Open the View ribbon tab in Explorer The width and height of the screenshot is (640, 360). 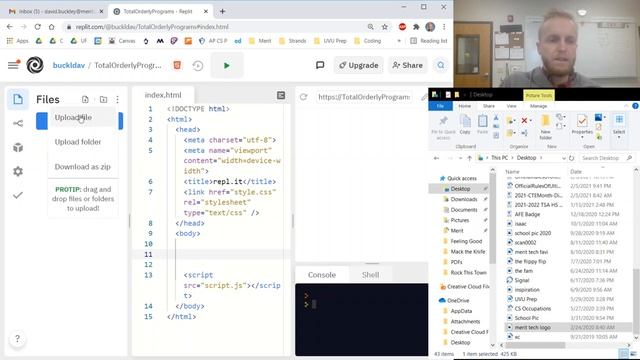tap(511, 106)
